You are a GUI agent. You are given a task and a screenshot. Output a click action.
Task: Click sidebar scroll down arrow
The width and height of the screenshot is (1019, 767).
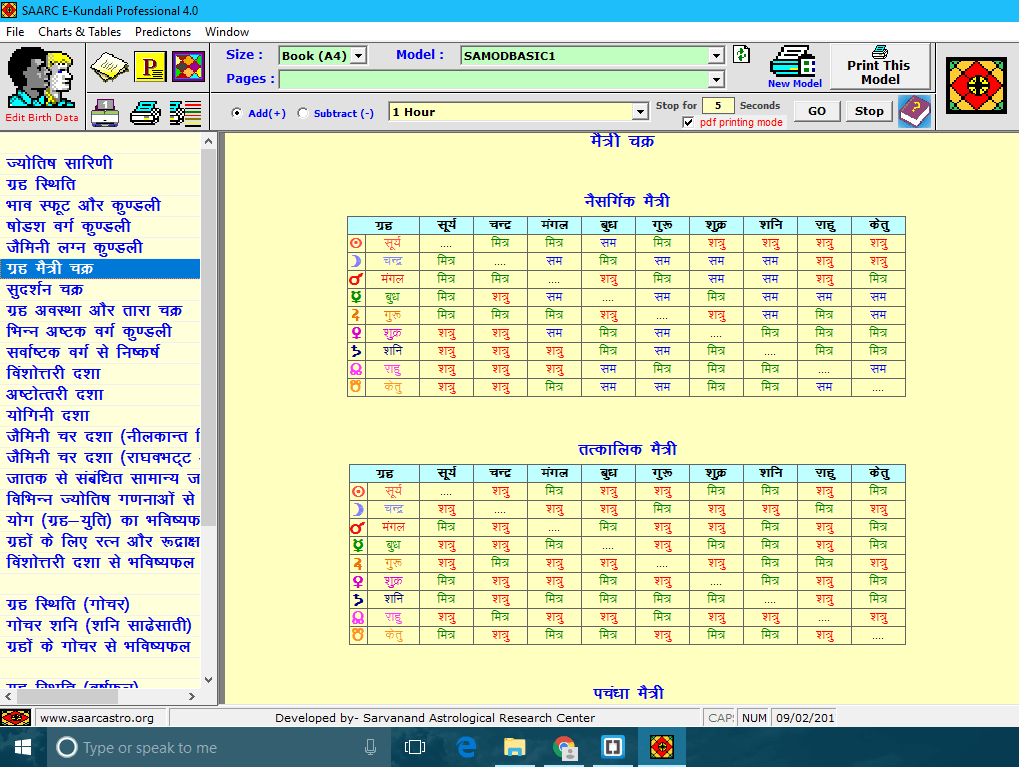pos(208,680)
